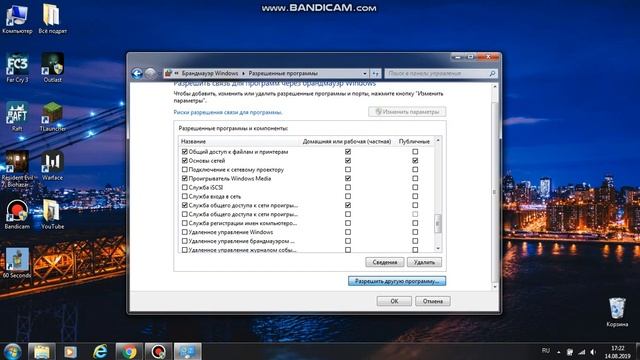The width and height of the screenshot is (640, 360).
Task: Launch the TLauncher desktop shortcut
Action: (52, 117)
